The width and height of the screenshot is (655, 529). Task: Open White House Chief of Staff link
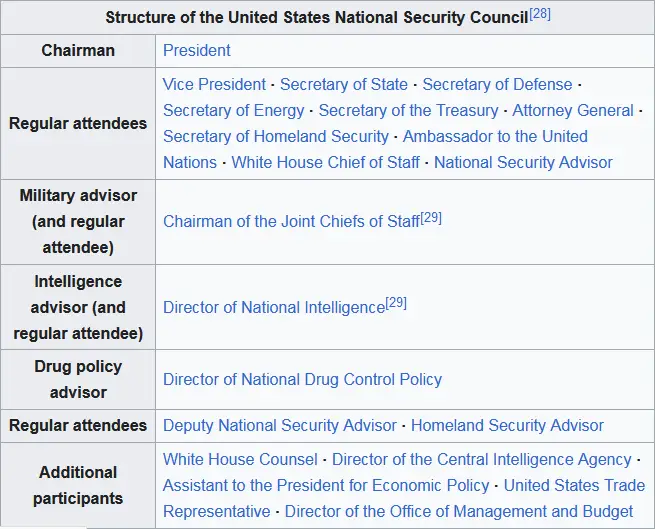(325, 163)
